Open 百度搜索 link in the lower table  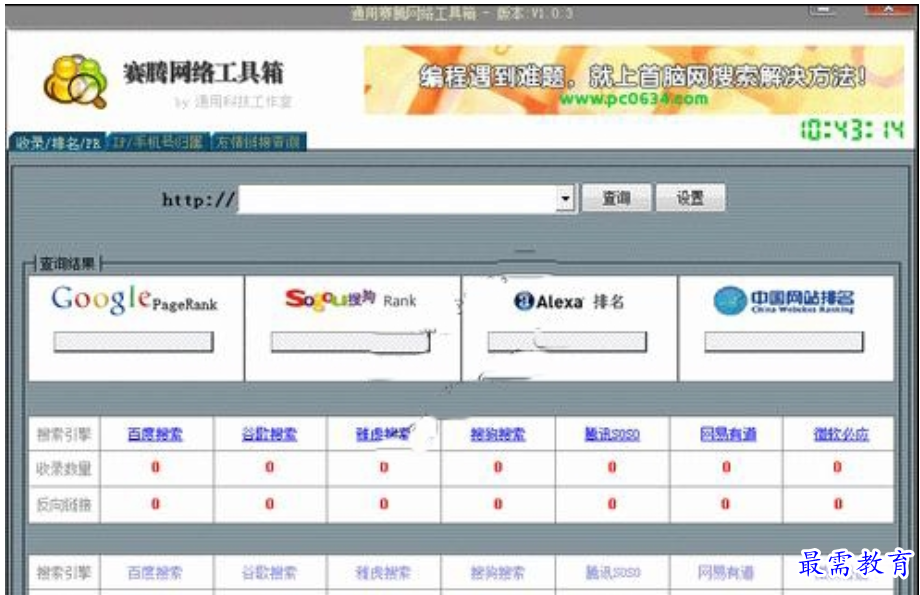(155, 572)
